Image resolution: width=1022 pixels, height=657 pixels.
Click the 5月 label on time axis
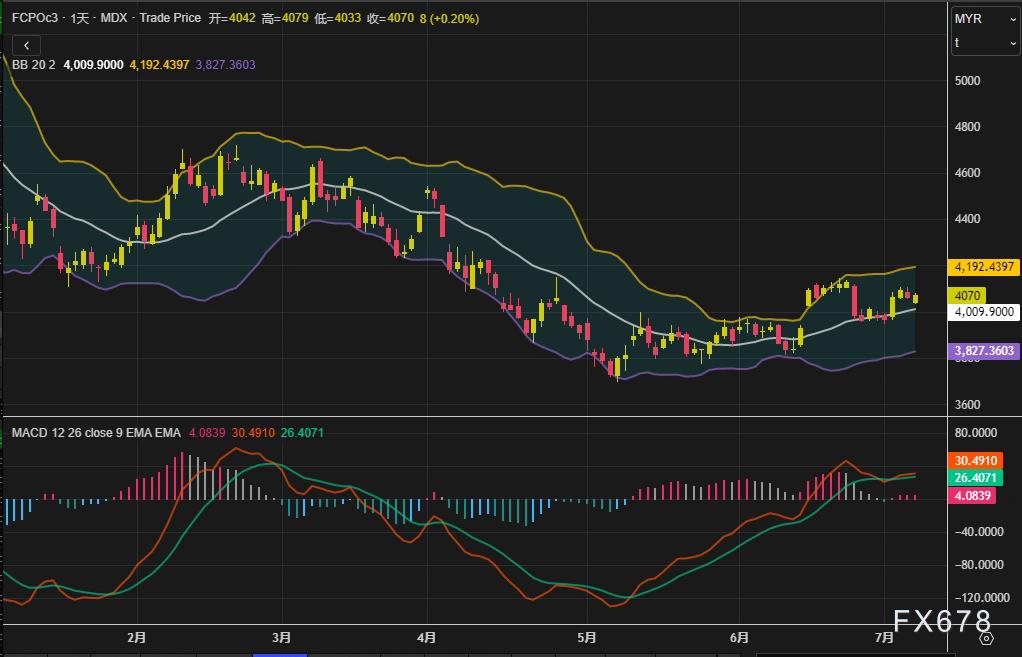586,637
